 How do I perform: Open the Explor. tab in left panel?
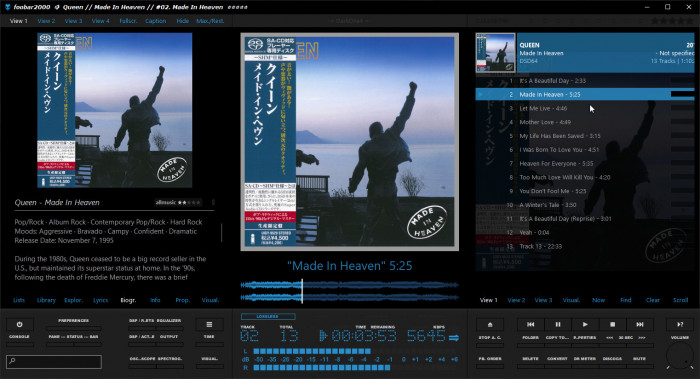73,300
